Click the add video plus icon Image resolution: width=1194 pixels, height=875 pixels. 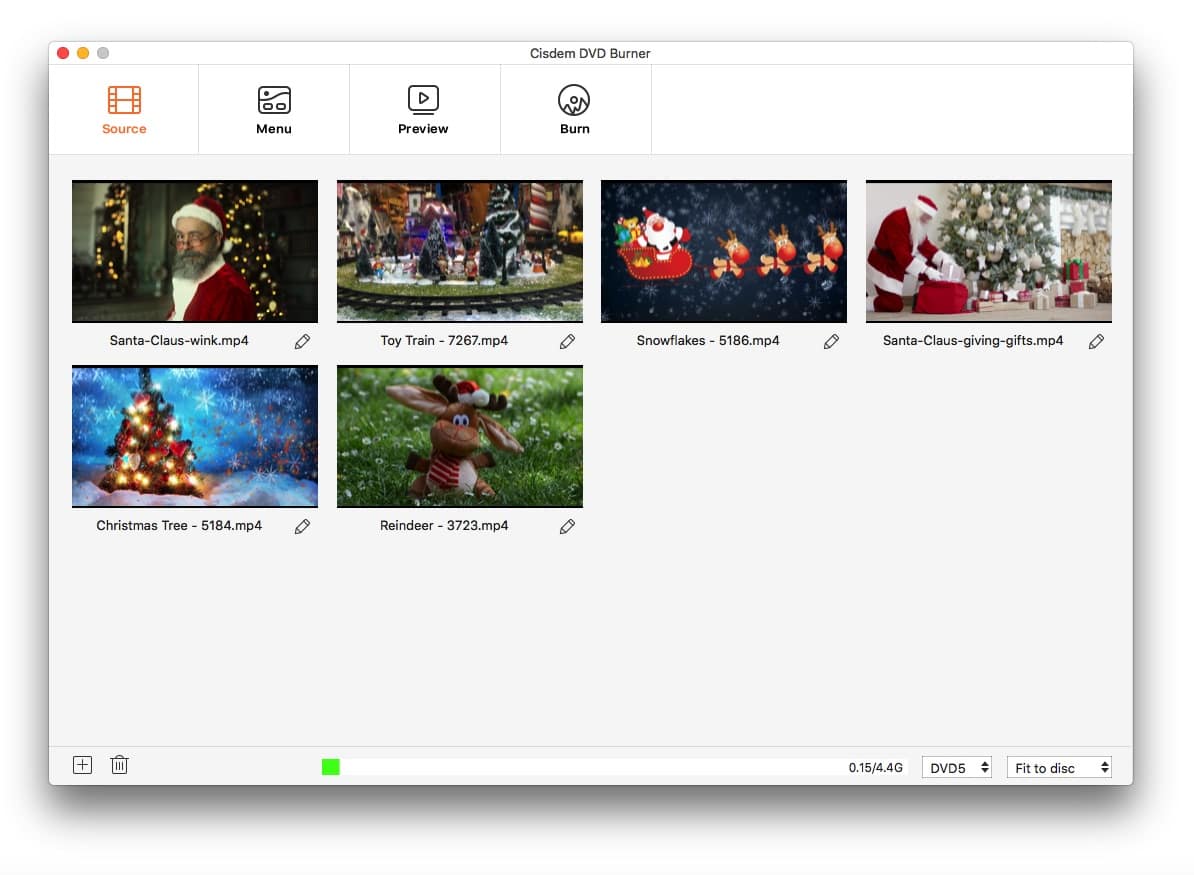(x=82, y=764)
